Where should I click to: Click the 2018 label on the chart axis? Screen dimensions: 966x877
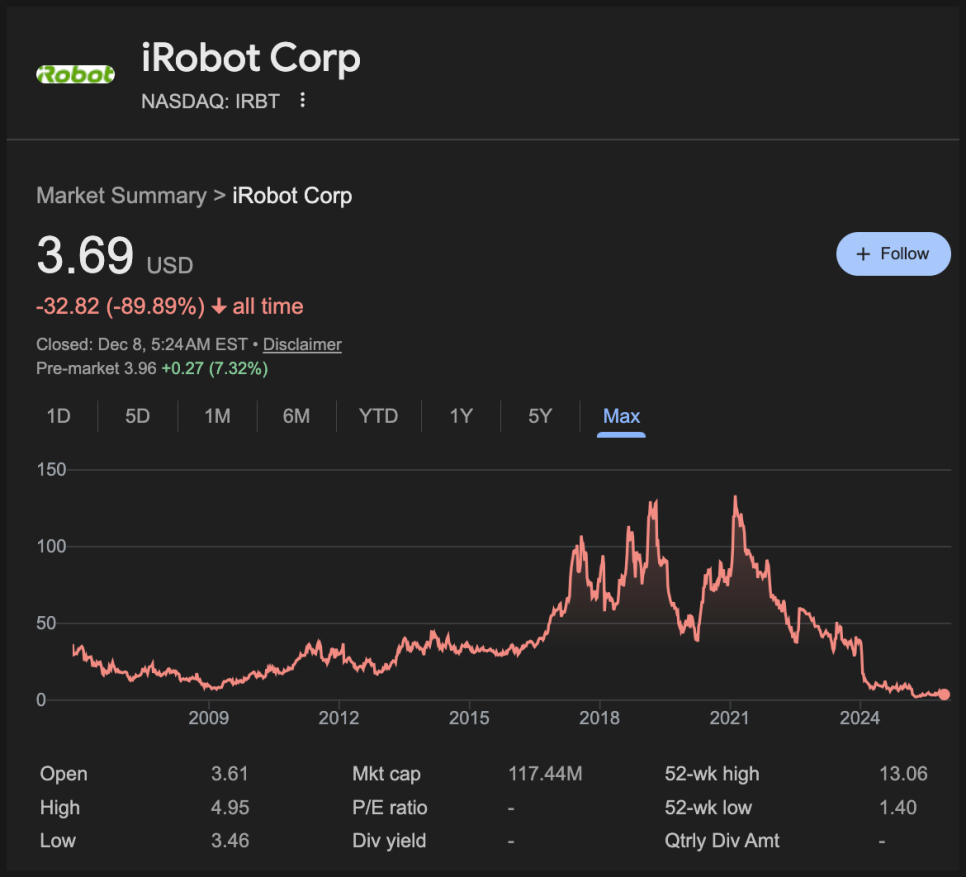tap(599, 717)
